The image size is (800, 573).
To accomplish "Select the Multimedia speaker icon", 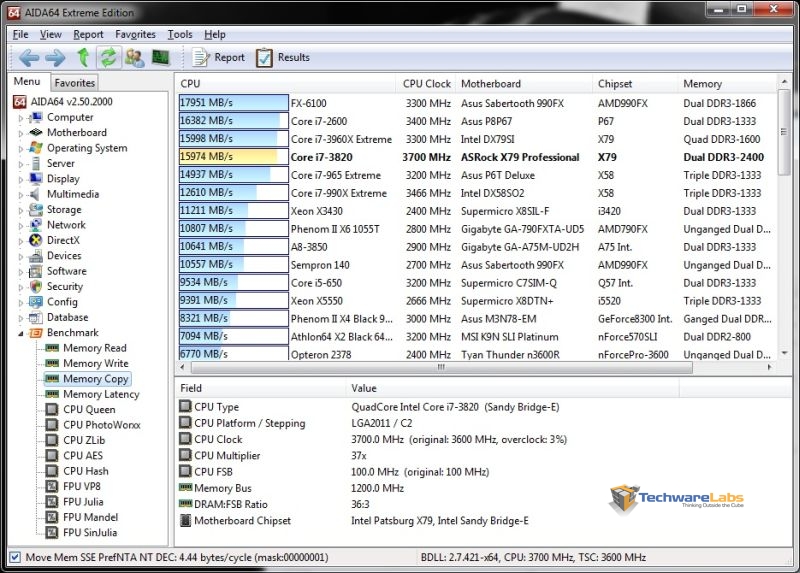I will [35, 194].
